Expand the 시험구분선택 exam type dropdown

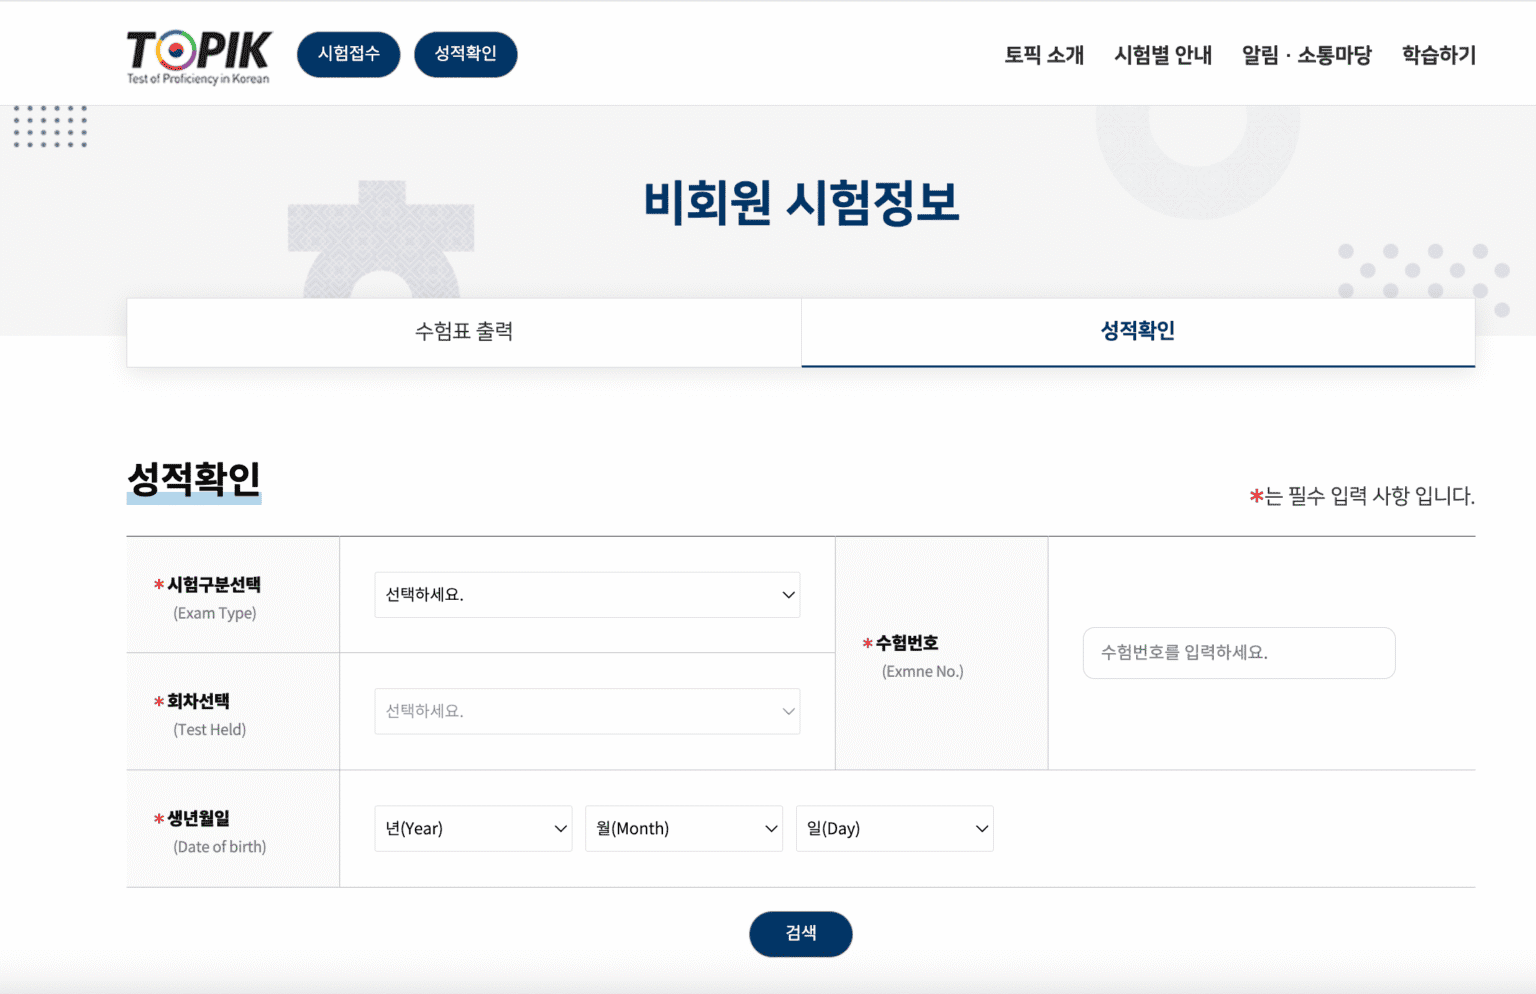click(x=587, y=595)
